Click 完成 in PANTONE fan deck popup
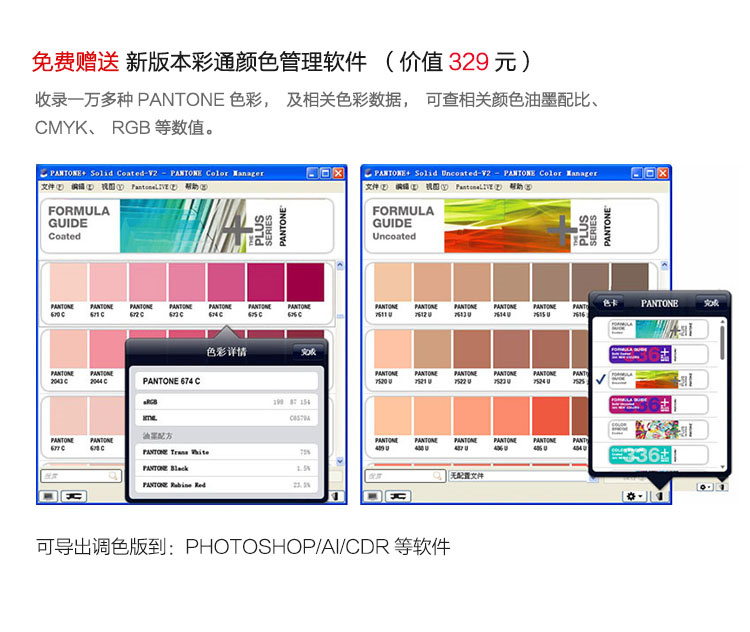This screenshot has width=750, height=632. click(711, 303)
